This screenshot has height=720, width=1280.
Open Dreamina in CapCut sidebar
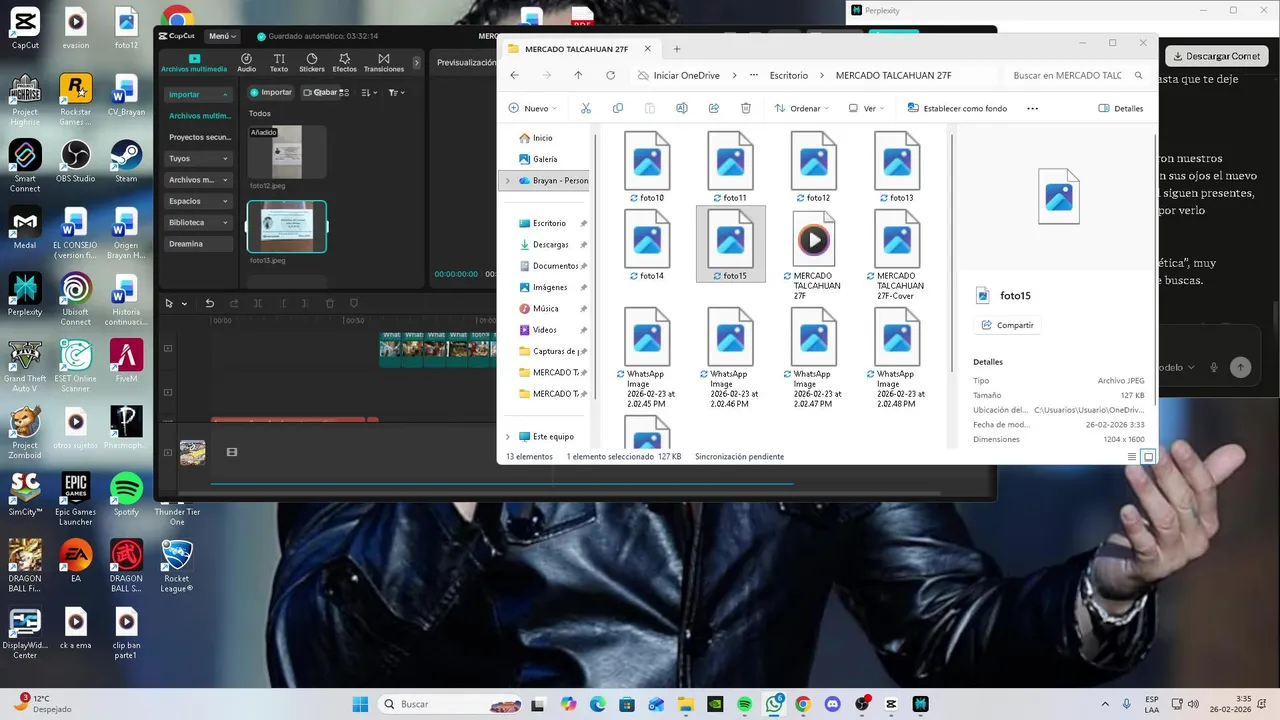[x=198, y=244]
